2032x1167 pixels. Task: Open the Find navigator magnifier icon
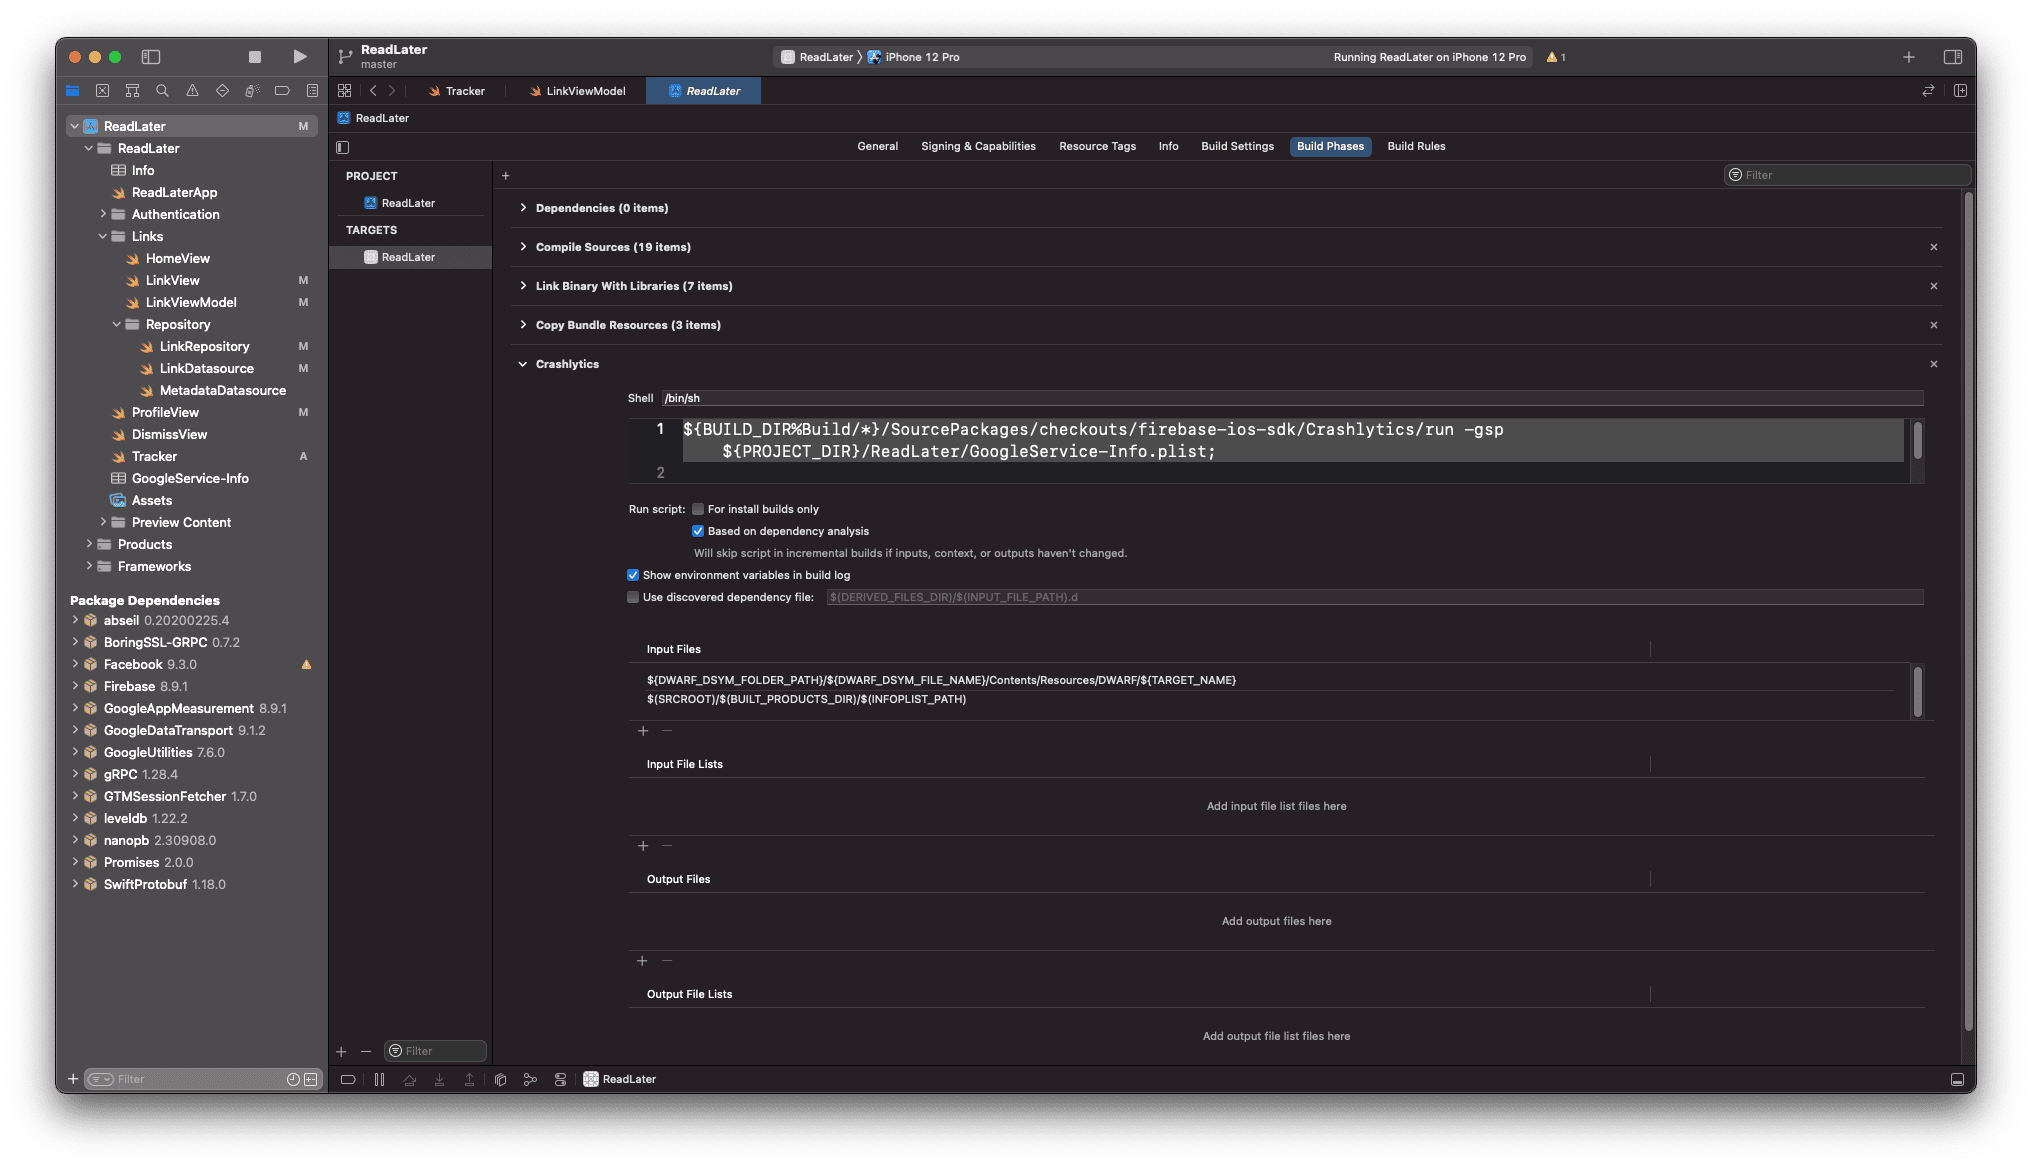click(x=162, y=91)
